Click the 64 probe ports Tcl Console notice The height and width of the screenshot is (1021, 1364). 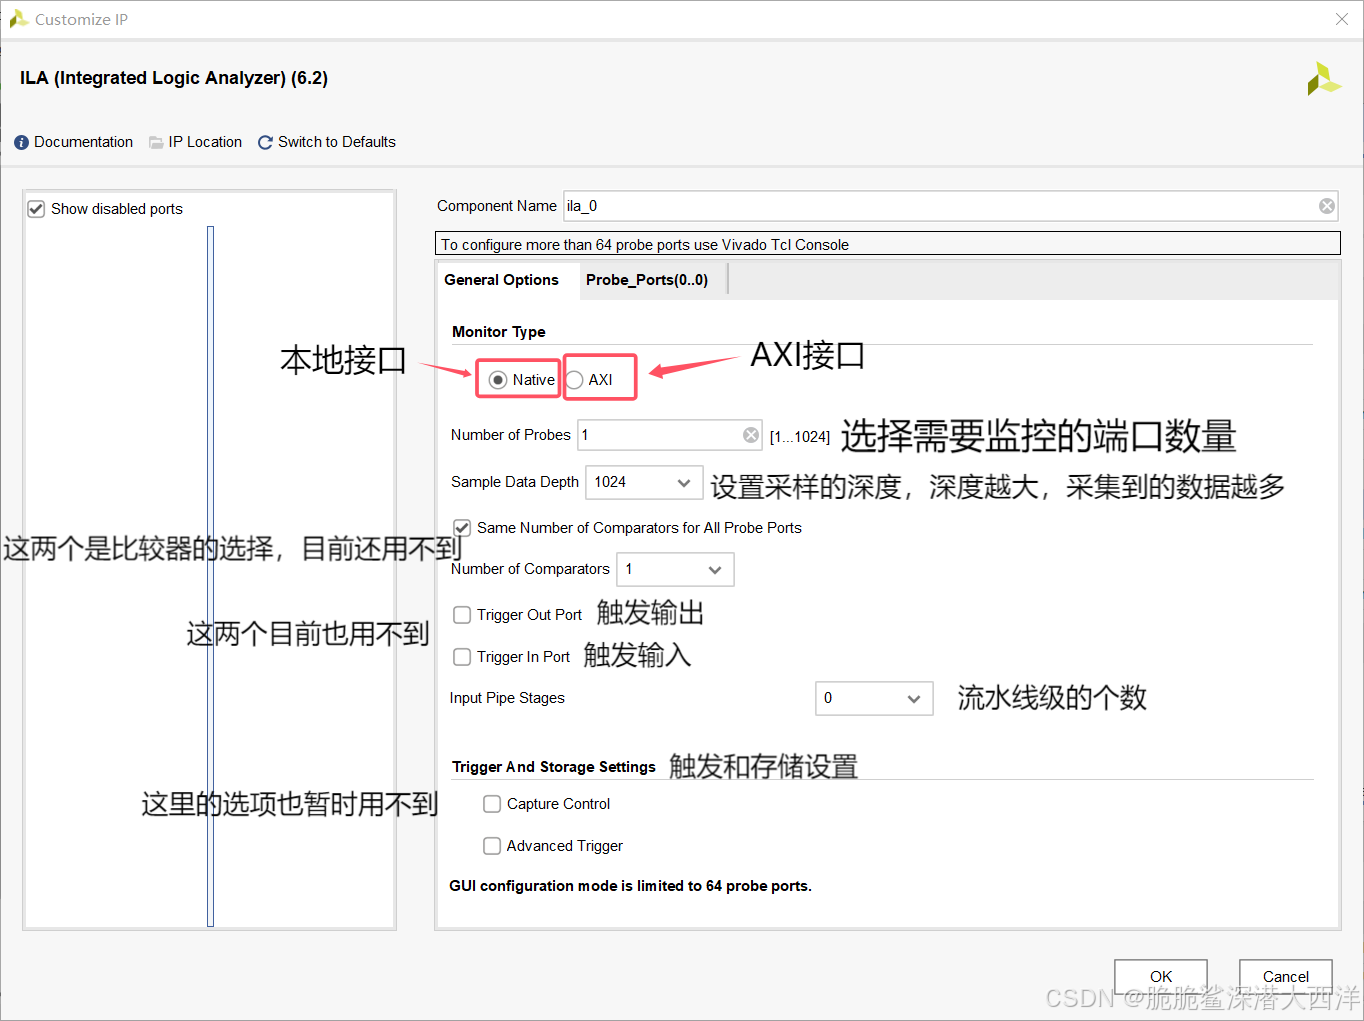tap(888, 244)
